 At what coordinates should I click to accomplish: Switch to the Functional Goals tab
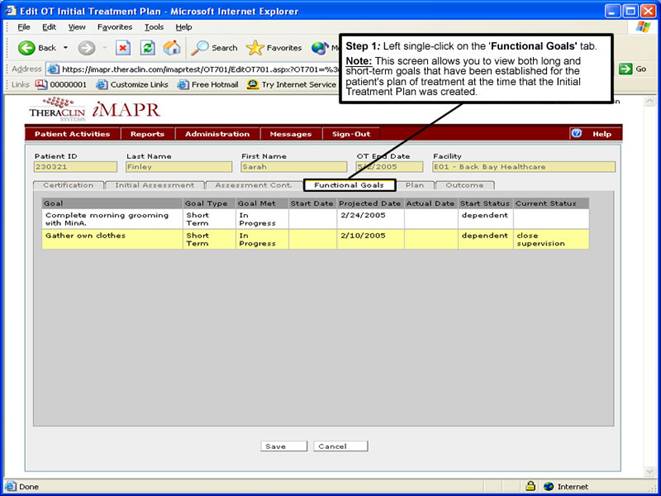coord(349,185)
